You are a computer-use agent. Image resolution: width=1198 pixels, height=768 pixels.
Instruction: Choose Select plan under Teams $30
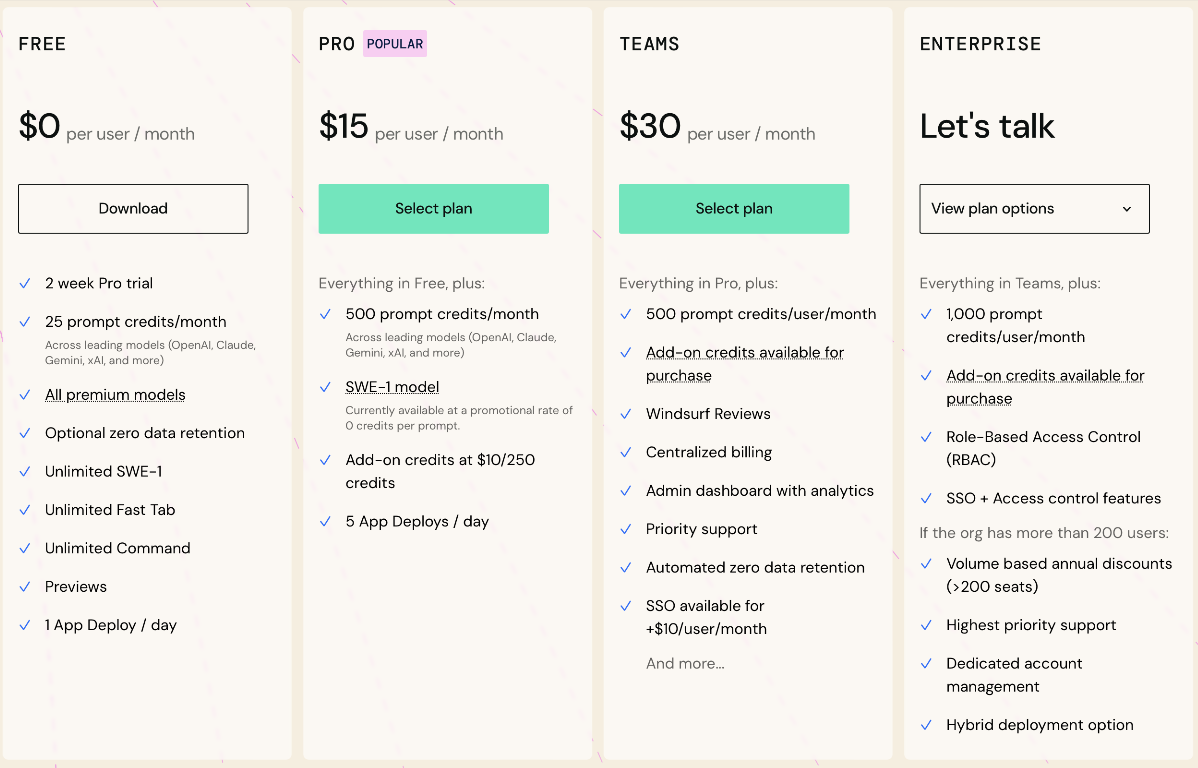pyautogui.click(x=733, y=209)
